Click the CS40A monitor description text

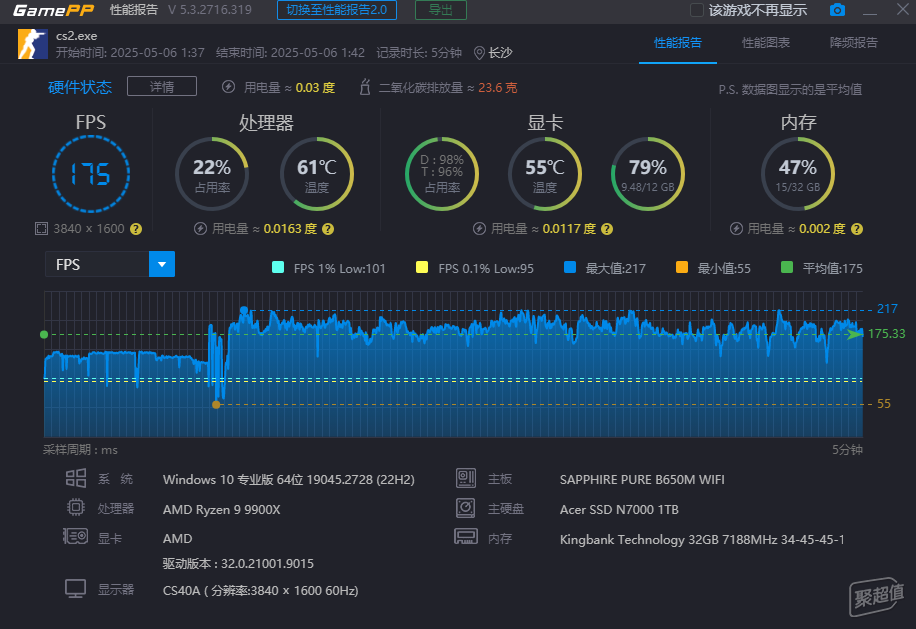point(261,590)
